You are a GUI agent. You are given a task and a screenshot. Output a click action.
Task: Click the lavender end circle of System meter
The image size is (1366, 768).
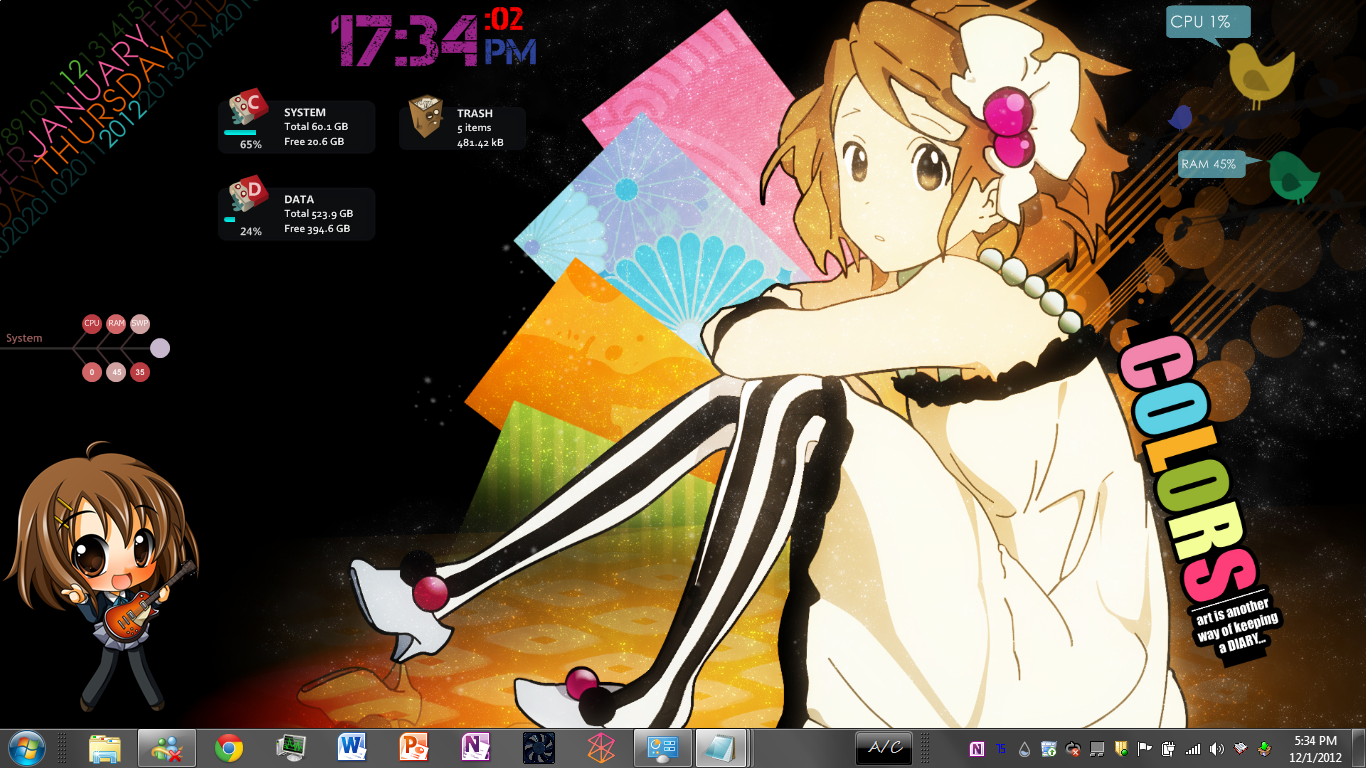[160, 348]
